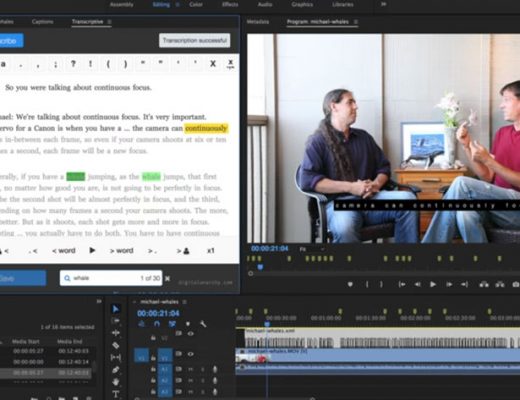The height and width of the screenshot is (400, 520).
Task: Open the Fit zoom level dropdown
Action: pos(312,249)
